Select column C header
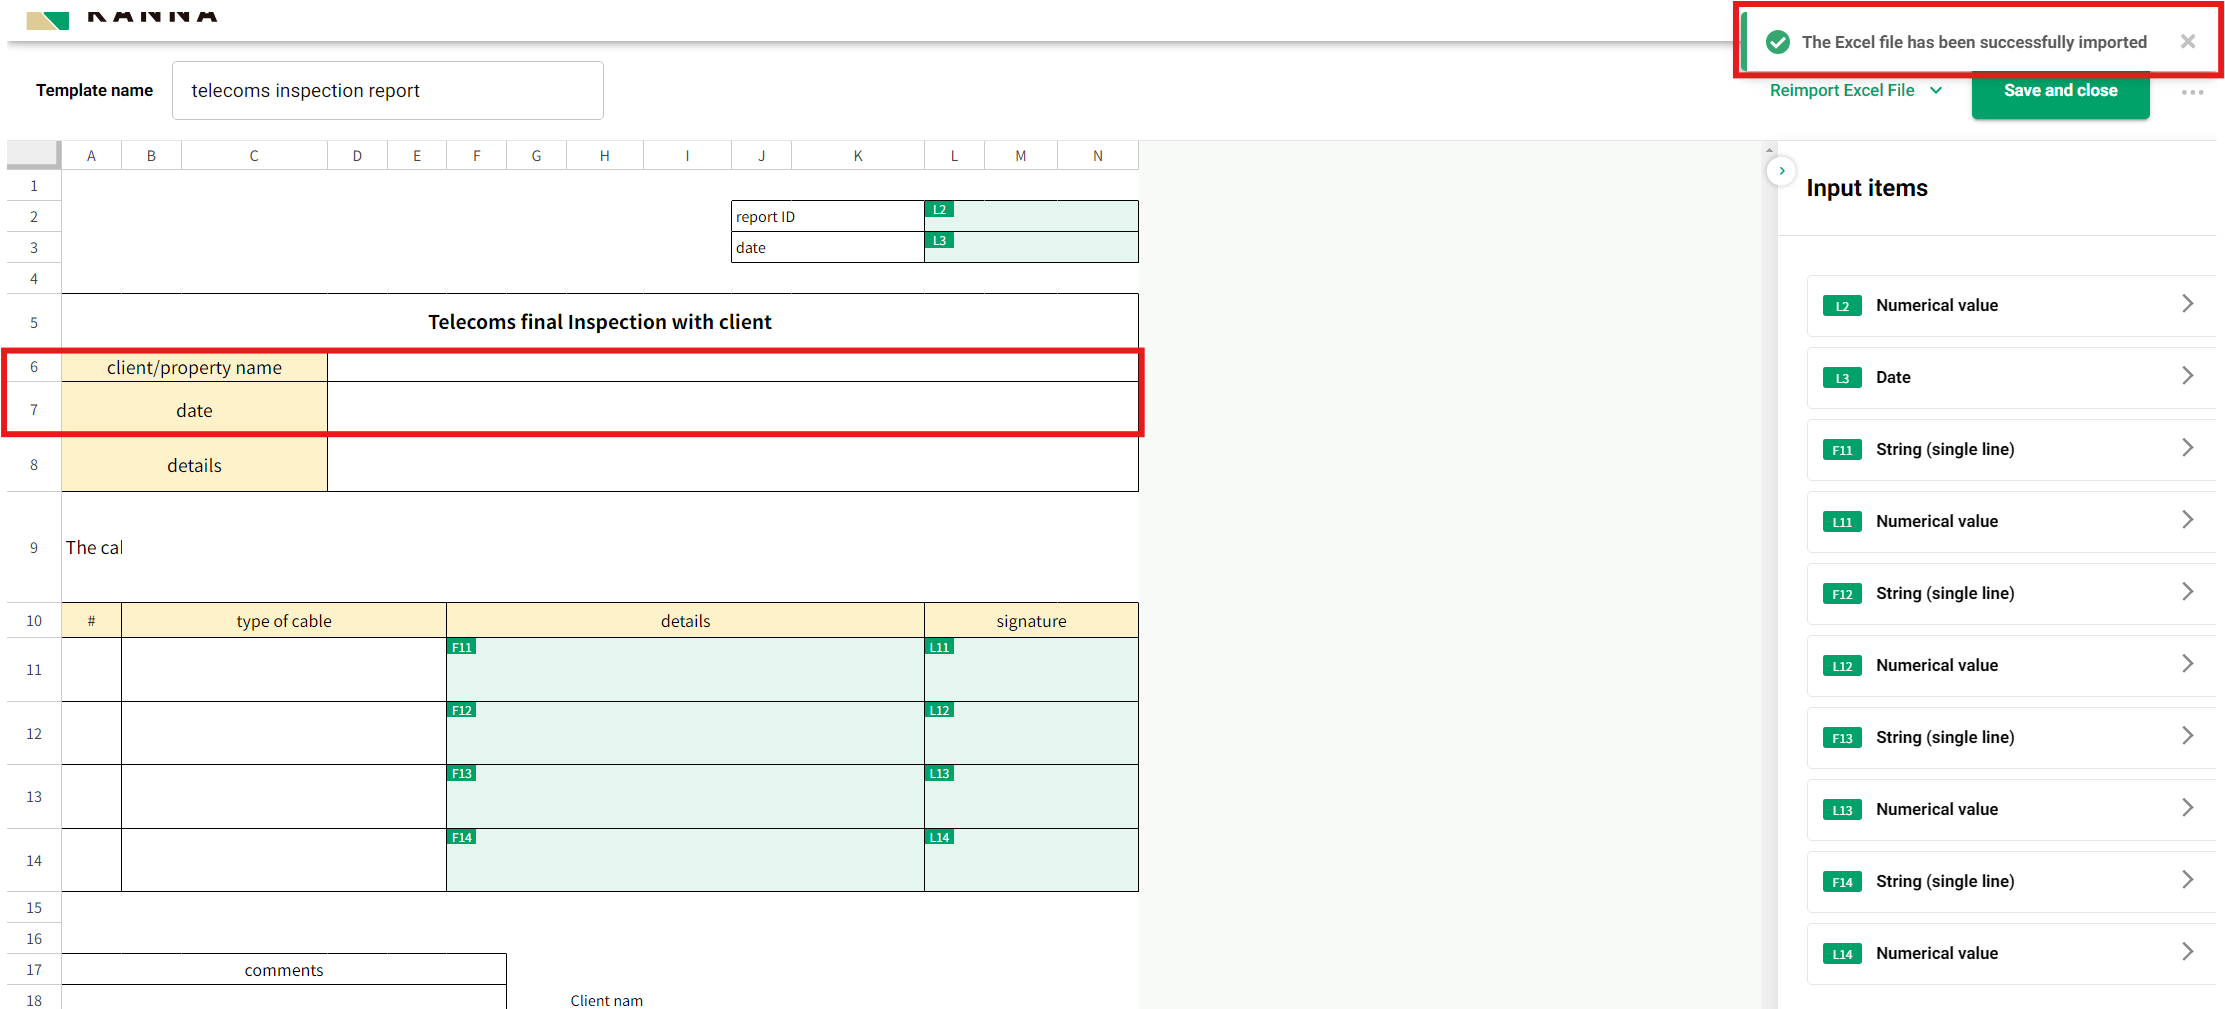This screenshot has height=1009, width=2225. (254, 155)
